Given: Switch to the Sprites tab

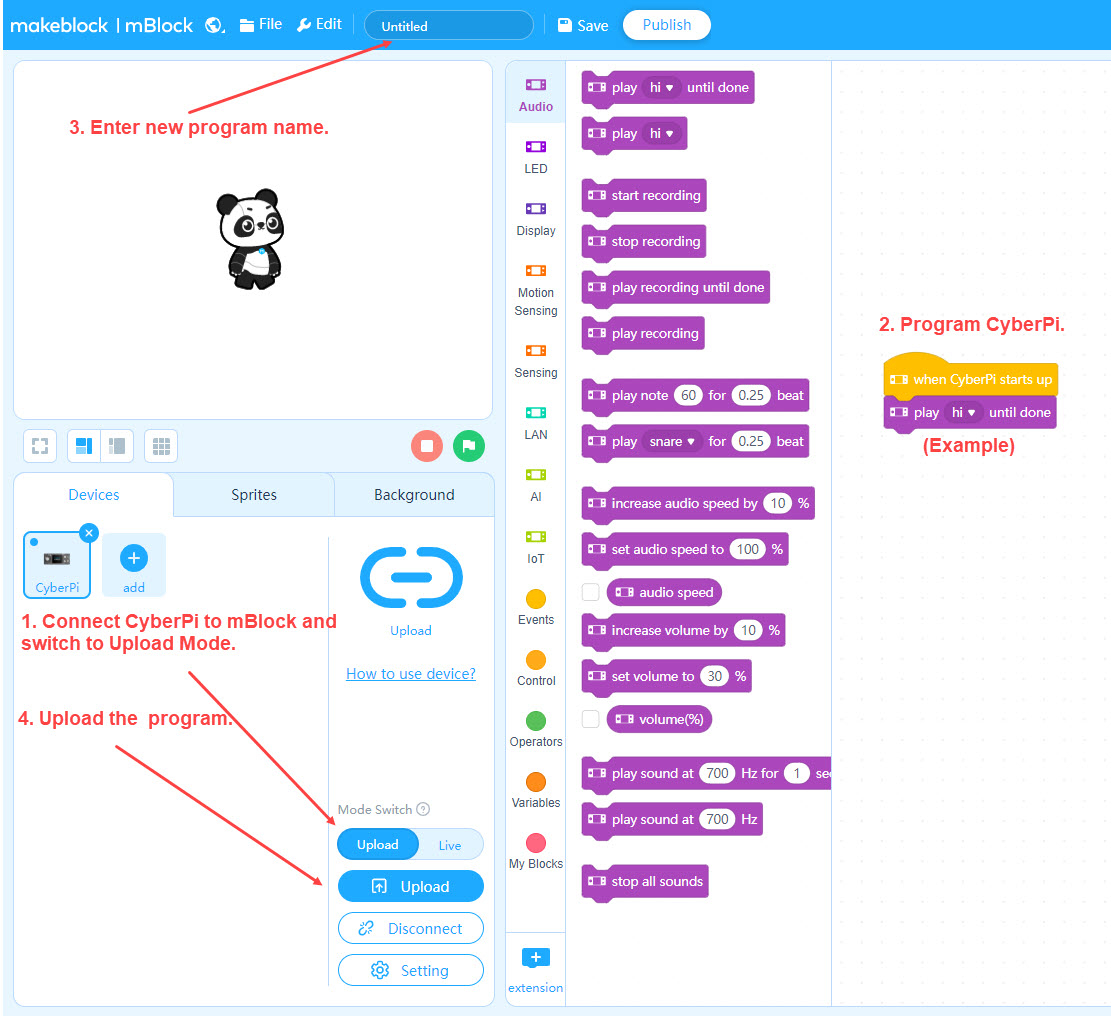Looking at the screenshot, I should click(x=254, y=495).
